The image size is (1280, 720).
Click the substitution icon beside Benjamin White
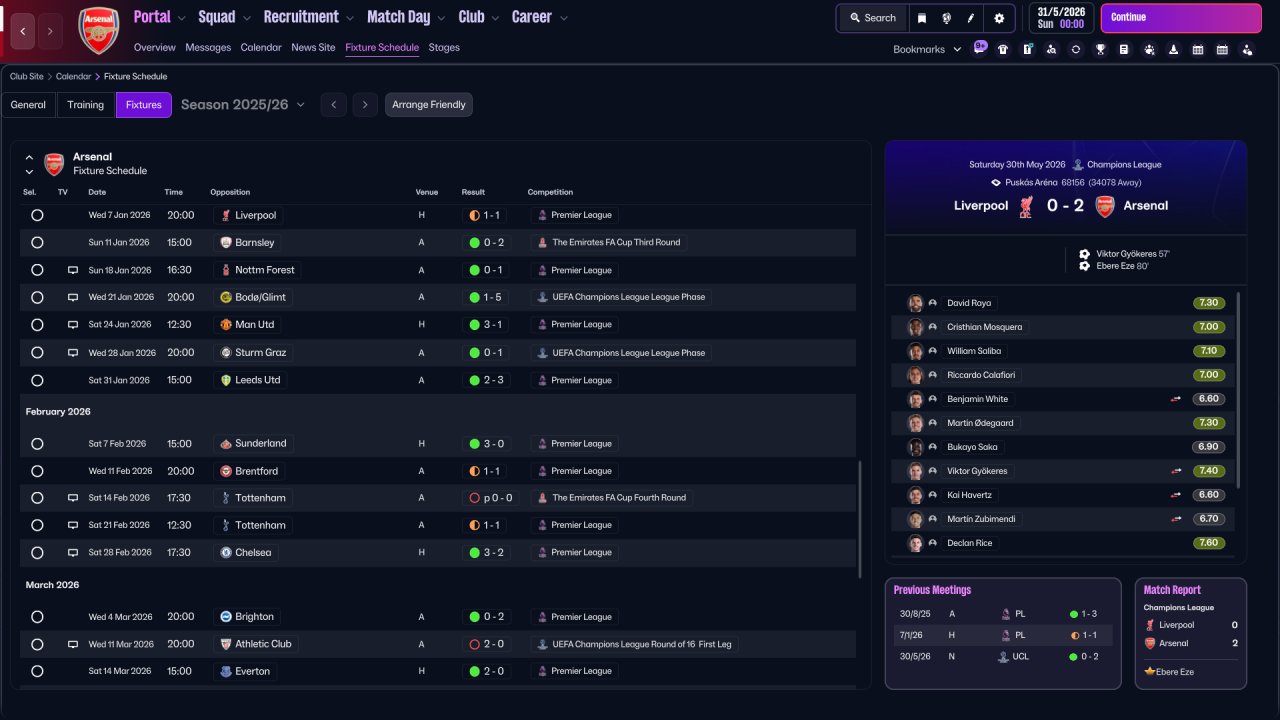[x=1177, y=399]
